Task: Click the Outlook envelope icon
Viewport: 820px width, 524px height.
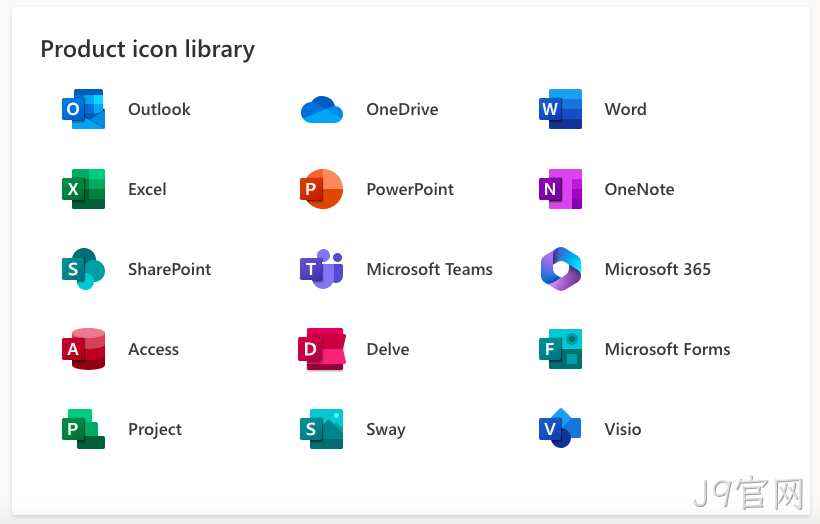Action: tap(83, 109)
